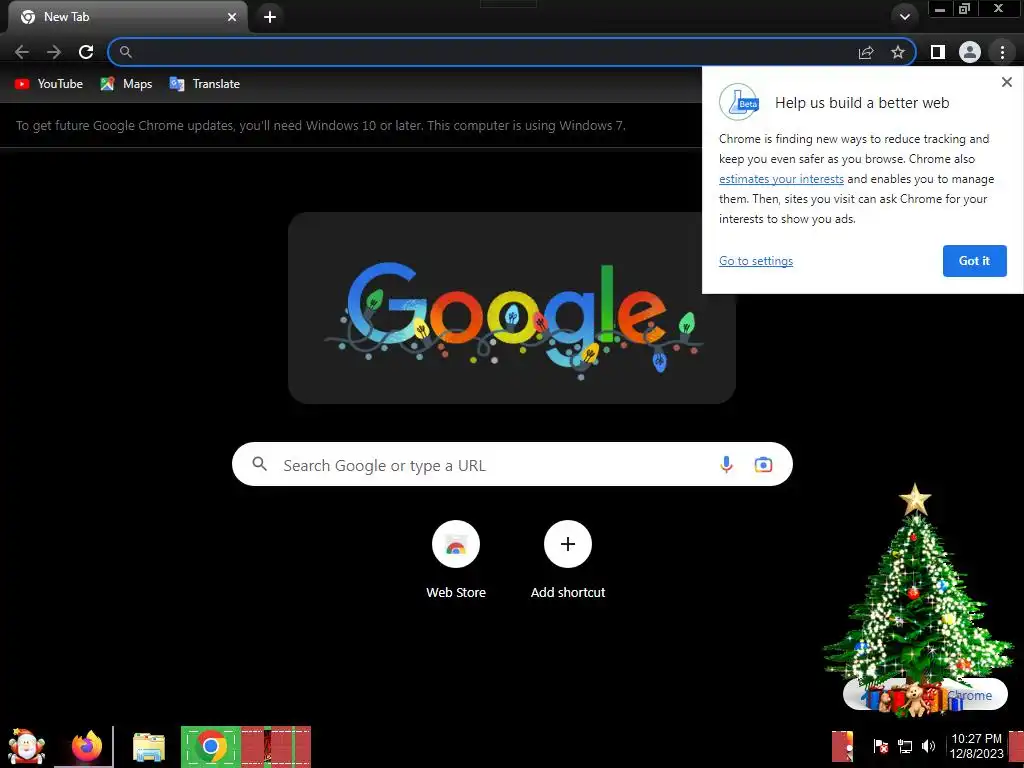
Task: Click the volume speaker tray icon
Action: 928,746
